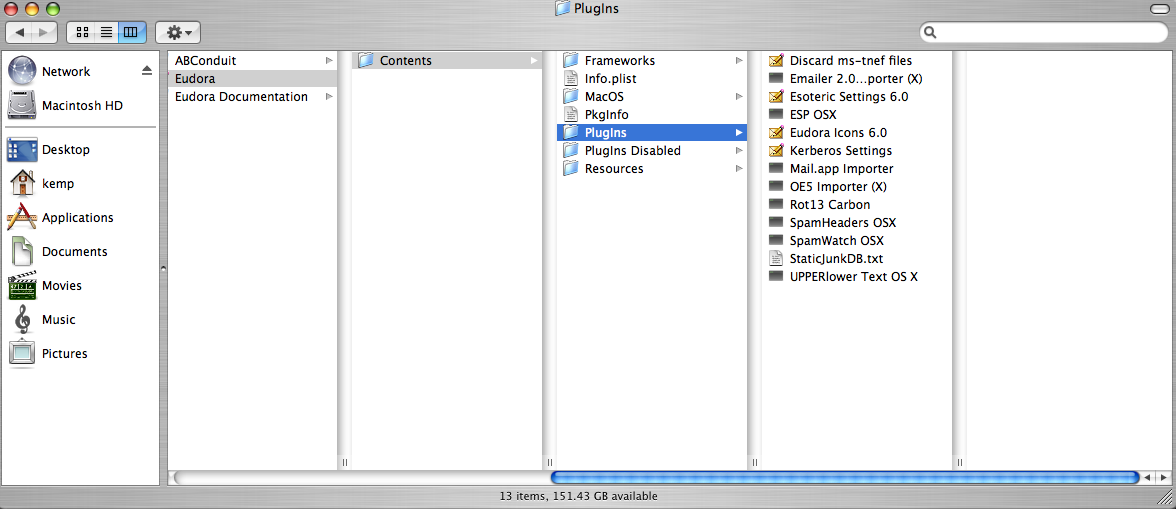Screen dimensions: 1176x509
Task: Expand MacOS folder arrow
Action: point(739,96)
